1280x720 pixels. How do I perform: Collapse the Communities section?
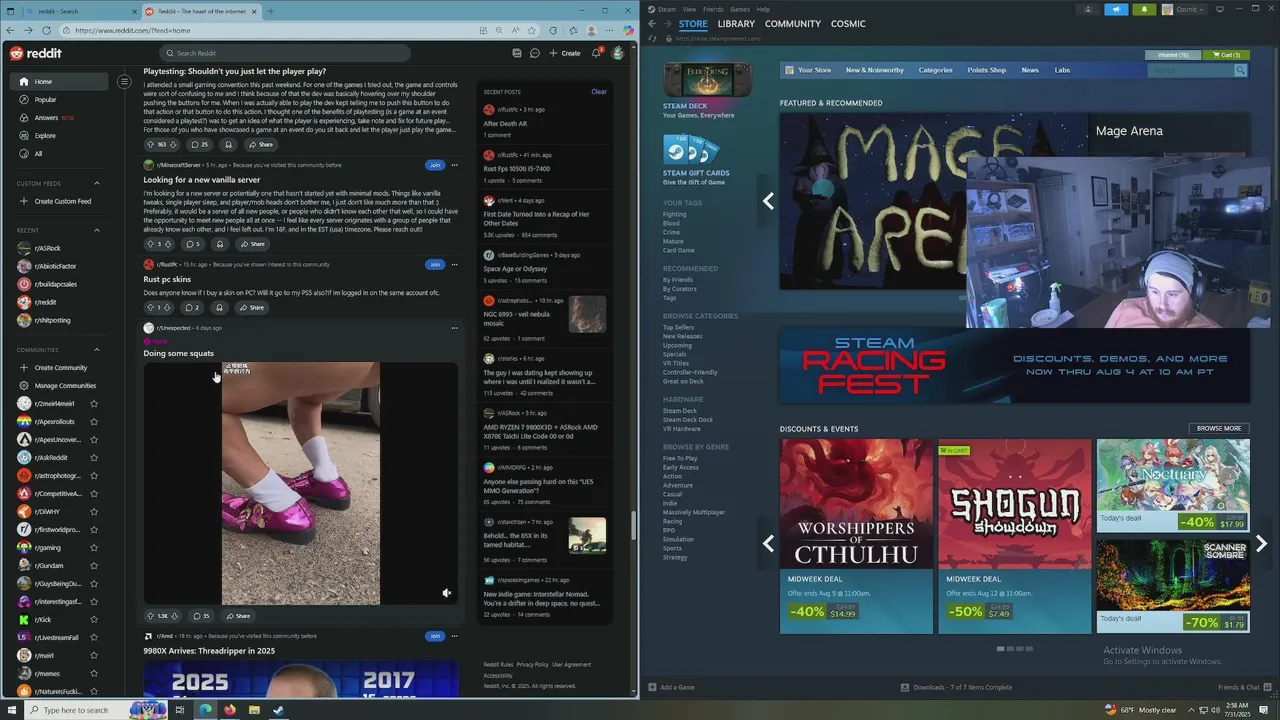pos(97,350)
